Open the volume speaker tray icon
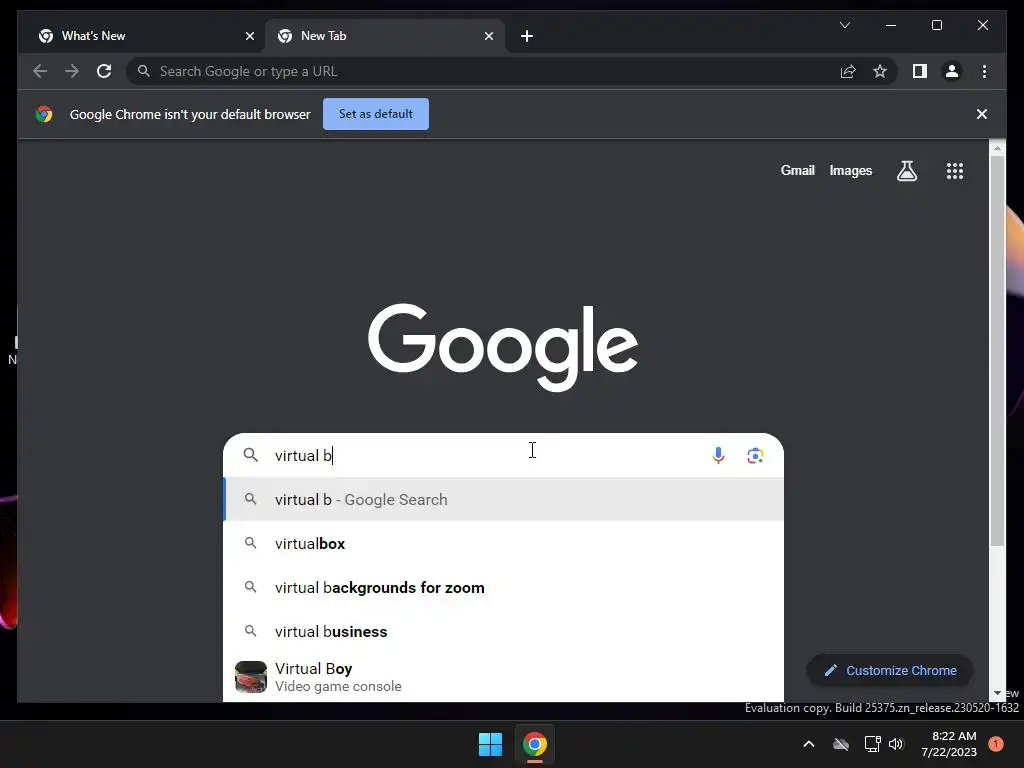The width and height of the screenshot is (1024, 768). pos(896,744)
